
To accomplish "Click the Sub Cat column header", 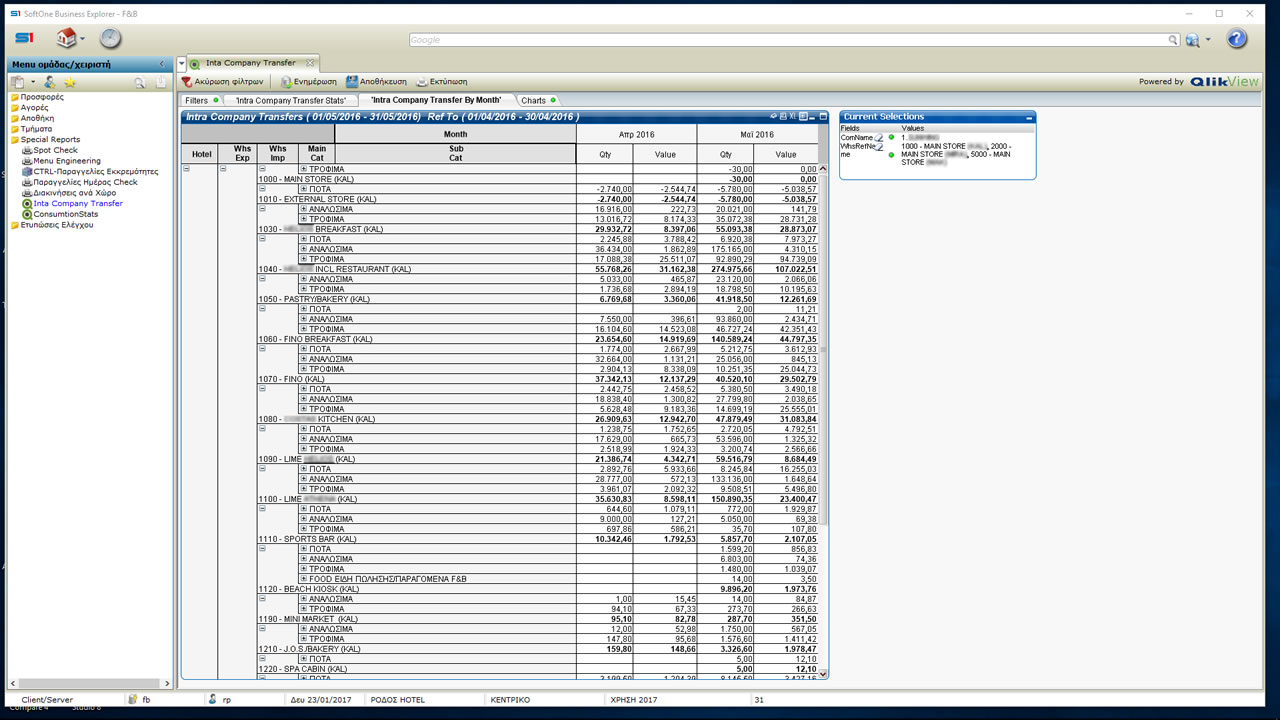I will tap(455, 154).
